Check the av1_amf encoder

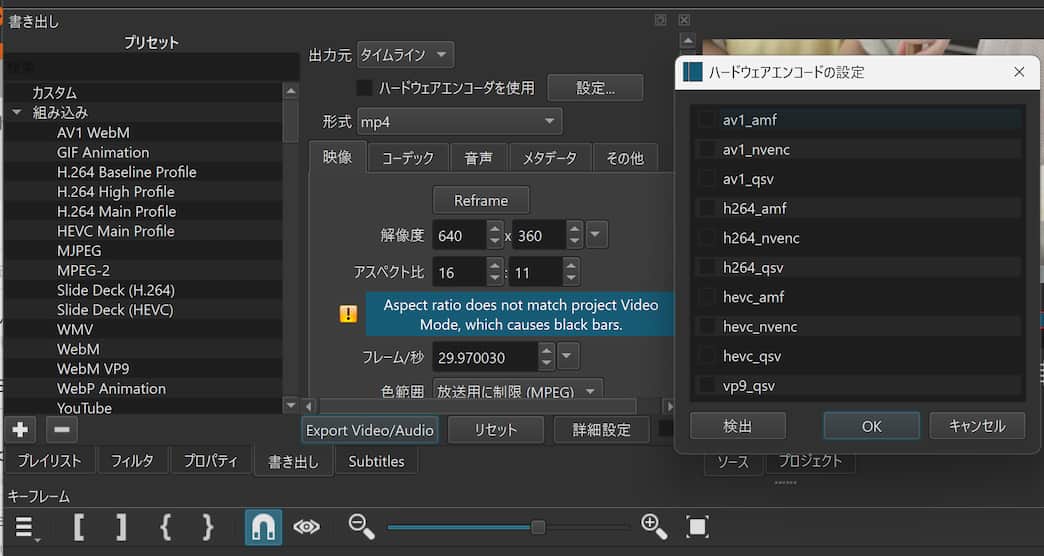[706, 120]
